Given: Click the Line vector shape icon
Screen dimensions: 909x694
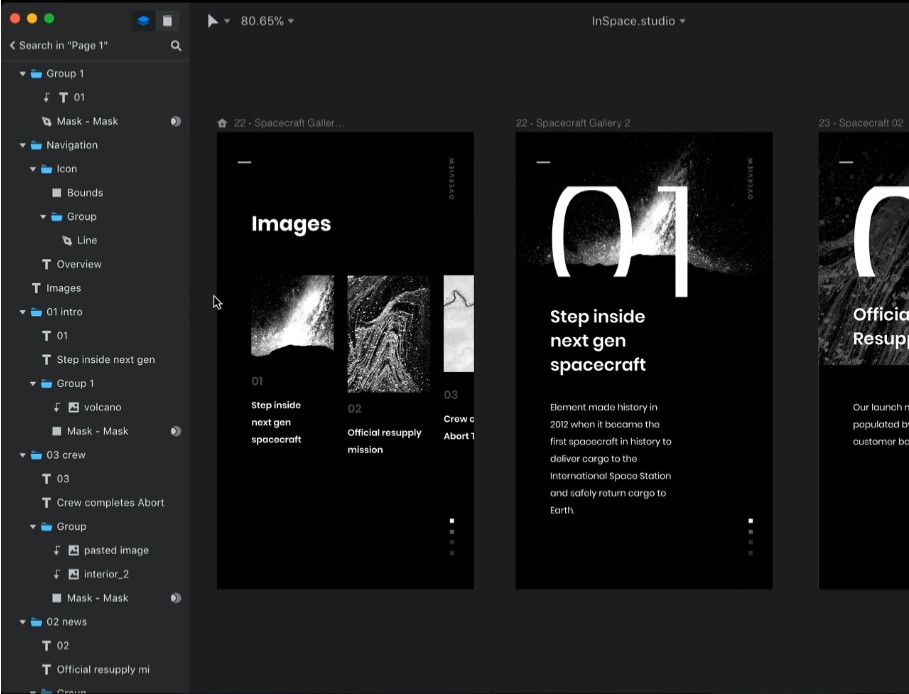Looking at the screenshot, I should 67,241.
